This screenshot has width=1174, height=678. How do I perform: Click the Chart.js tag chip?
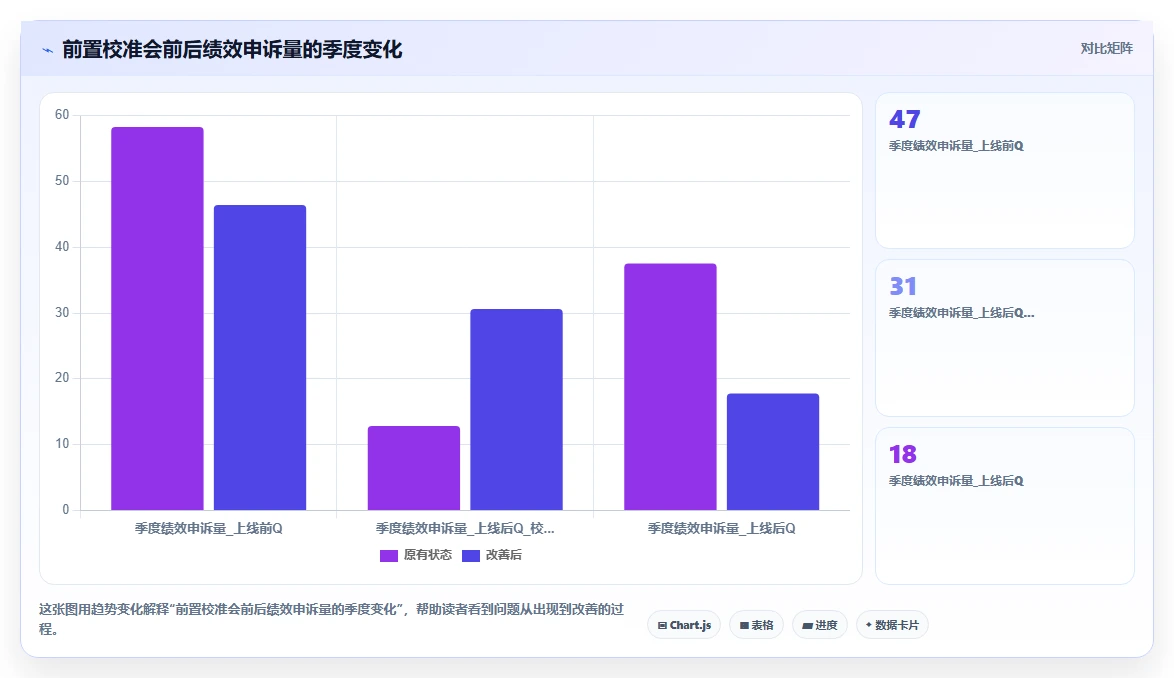click(684, 625)
